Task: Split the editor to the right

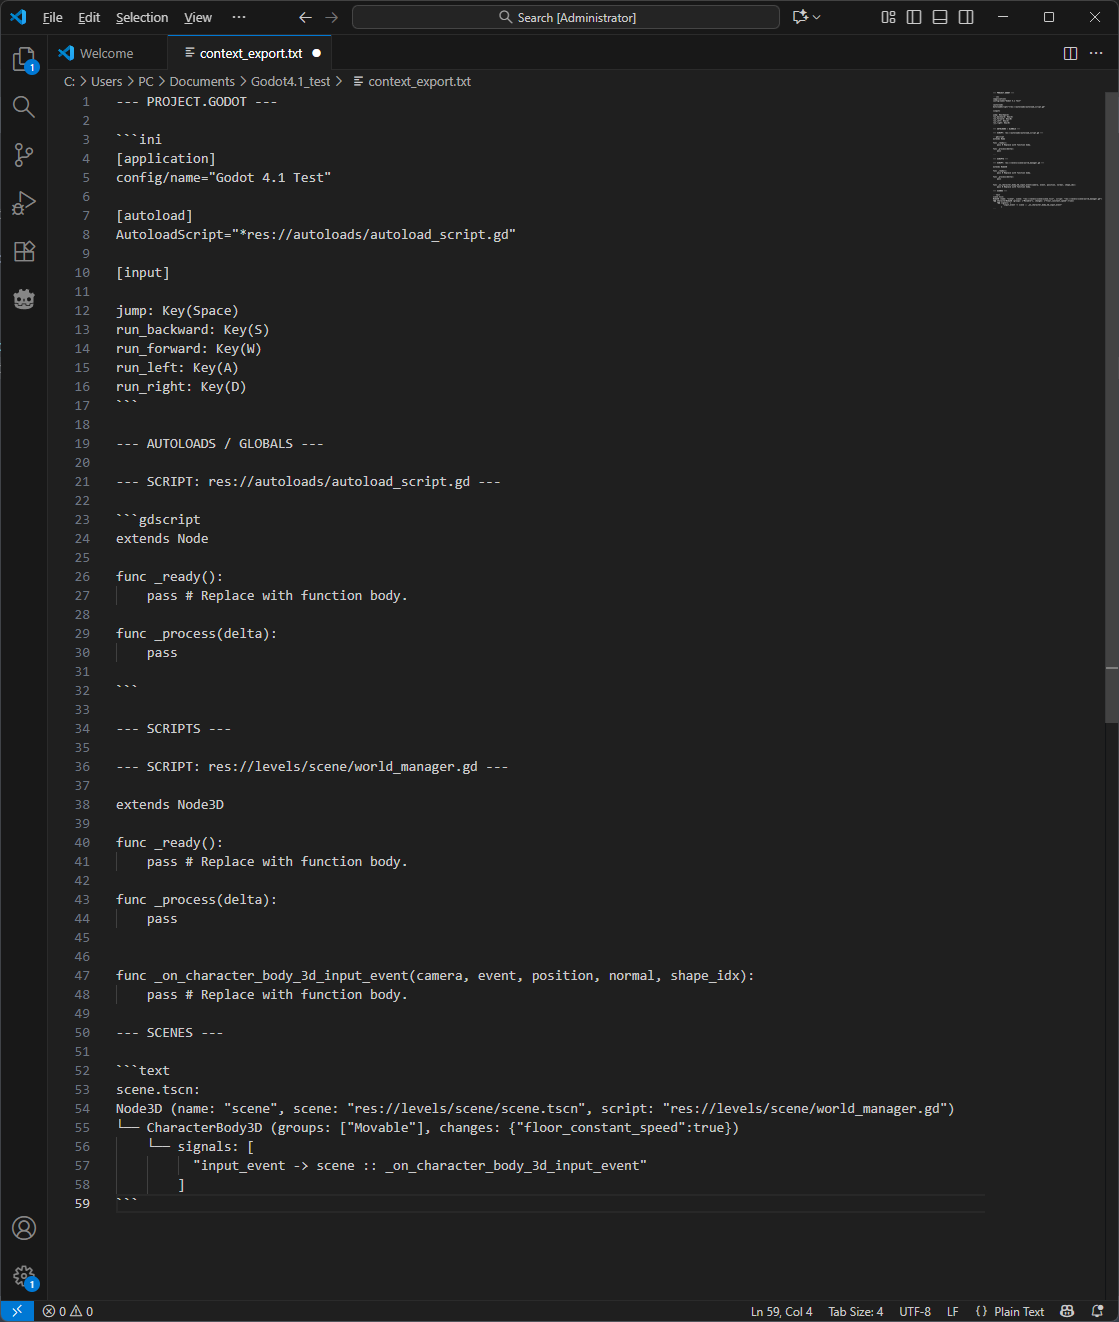Action: pyautogui.click(x=1070, y=53)
